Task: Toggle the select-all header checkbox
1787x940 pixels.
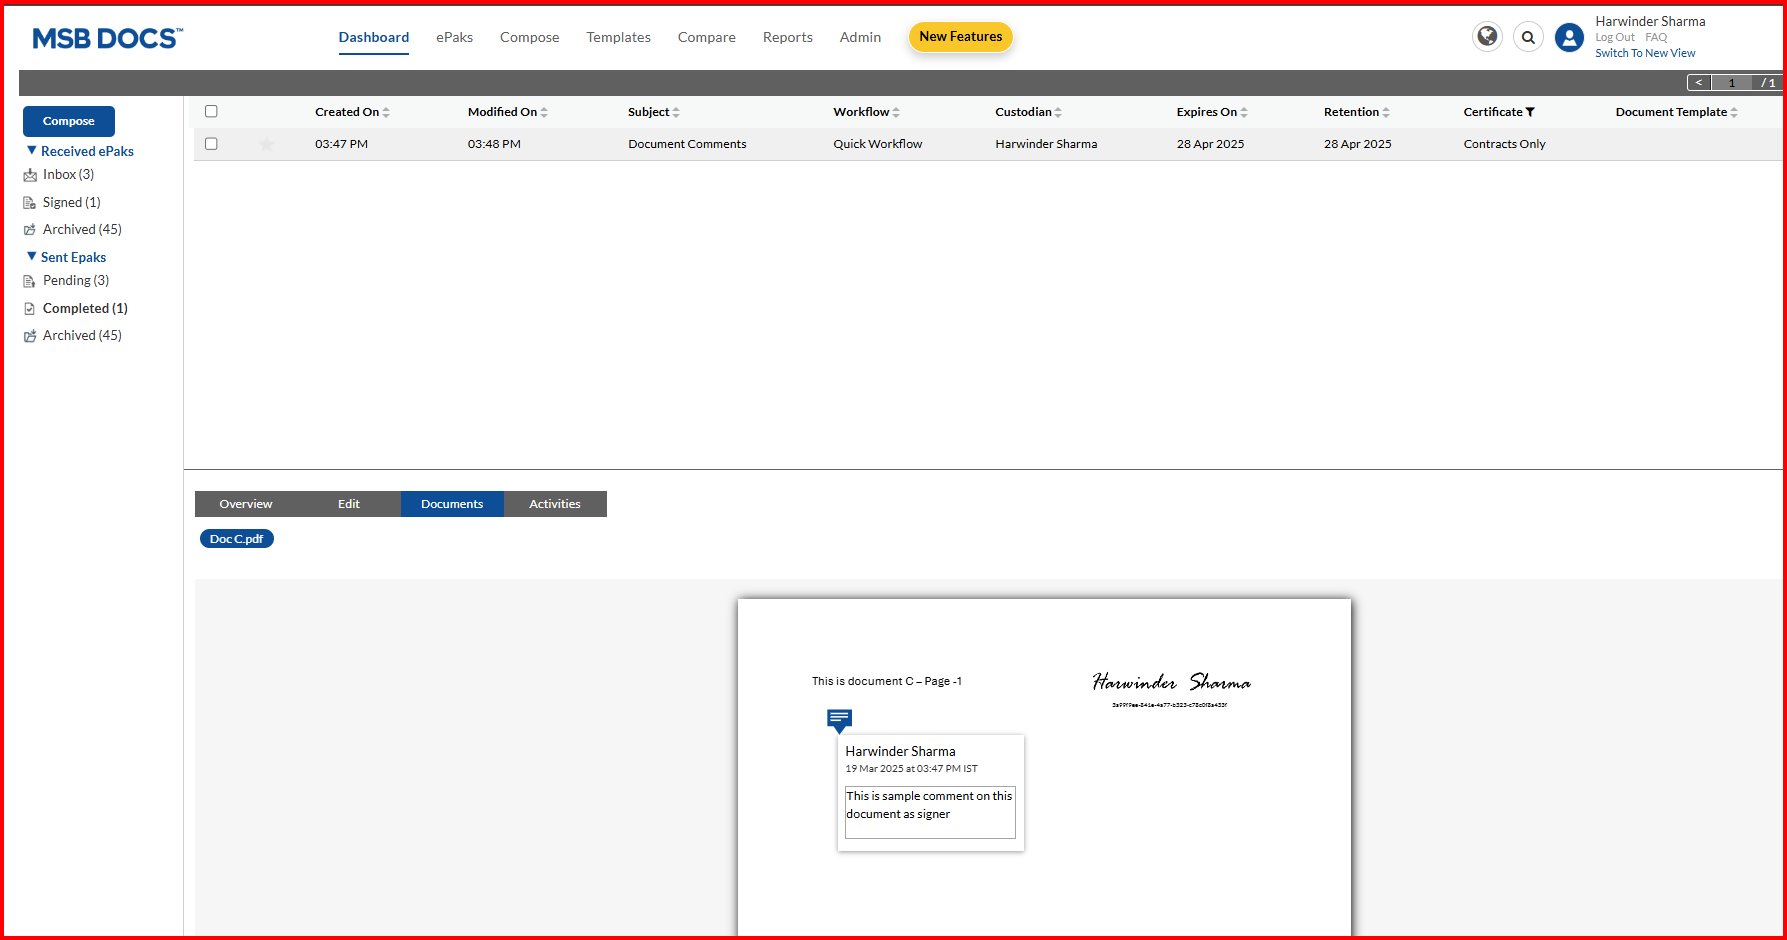Action: click(211, 112)
